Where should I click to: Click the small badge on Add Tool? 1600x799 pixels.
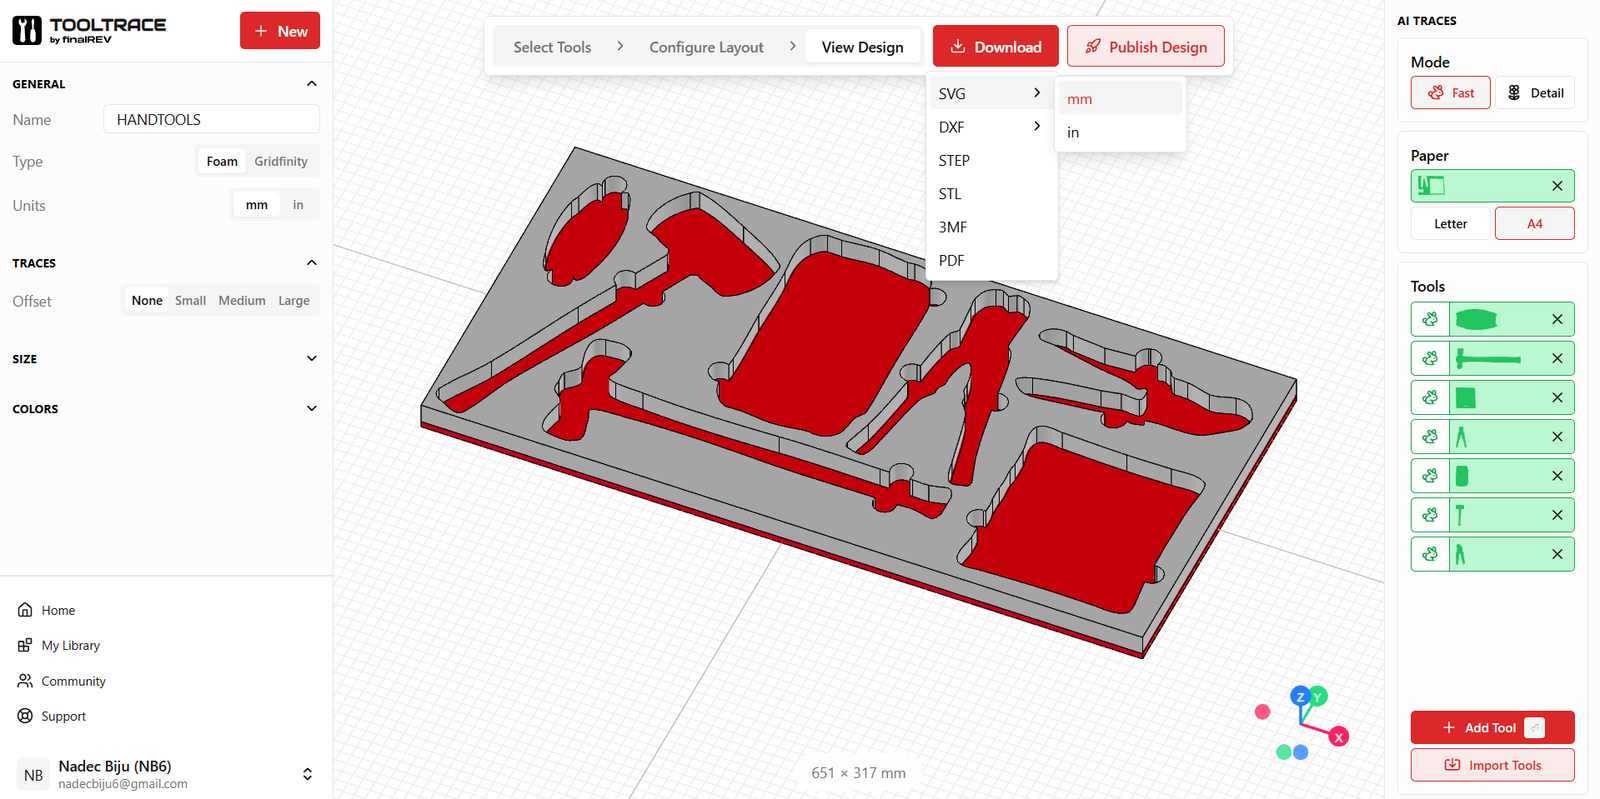pos(1534,727)
